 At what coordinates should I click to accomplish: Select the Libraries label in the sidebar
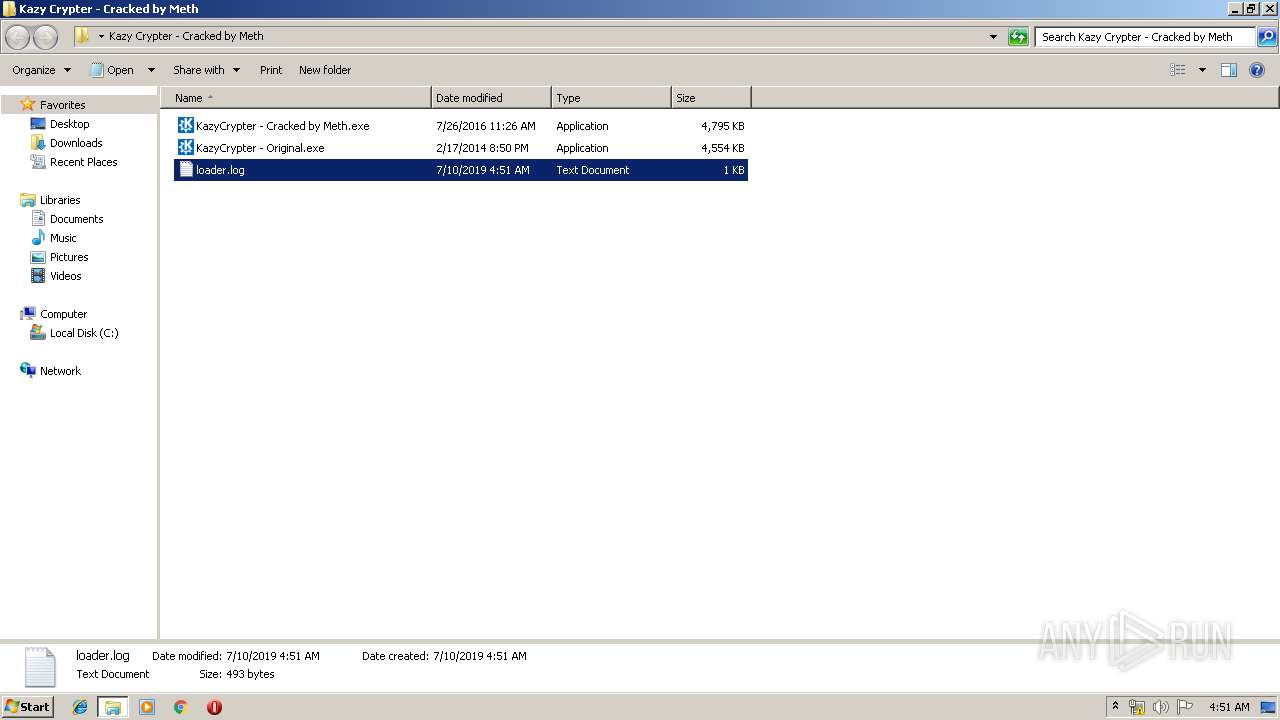pos(60,200)
